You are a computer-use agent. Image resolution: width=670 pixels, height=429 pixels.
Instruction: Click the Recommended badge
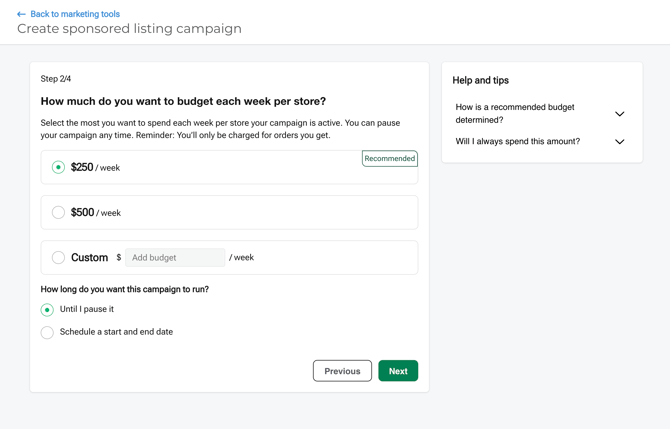pos(389,158)
